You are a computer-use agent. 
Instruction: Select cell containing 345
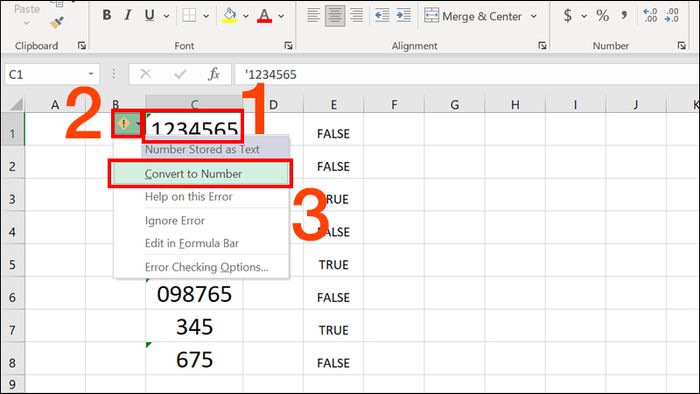(194, 326)
